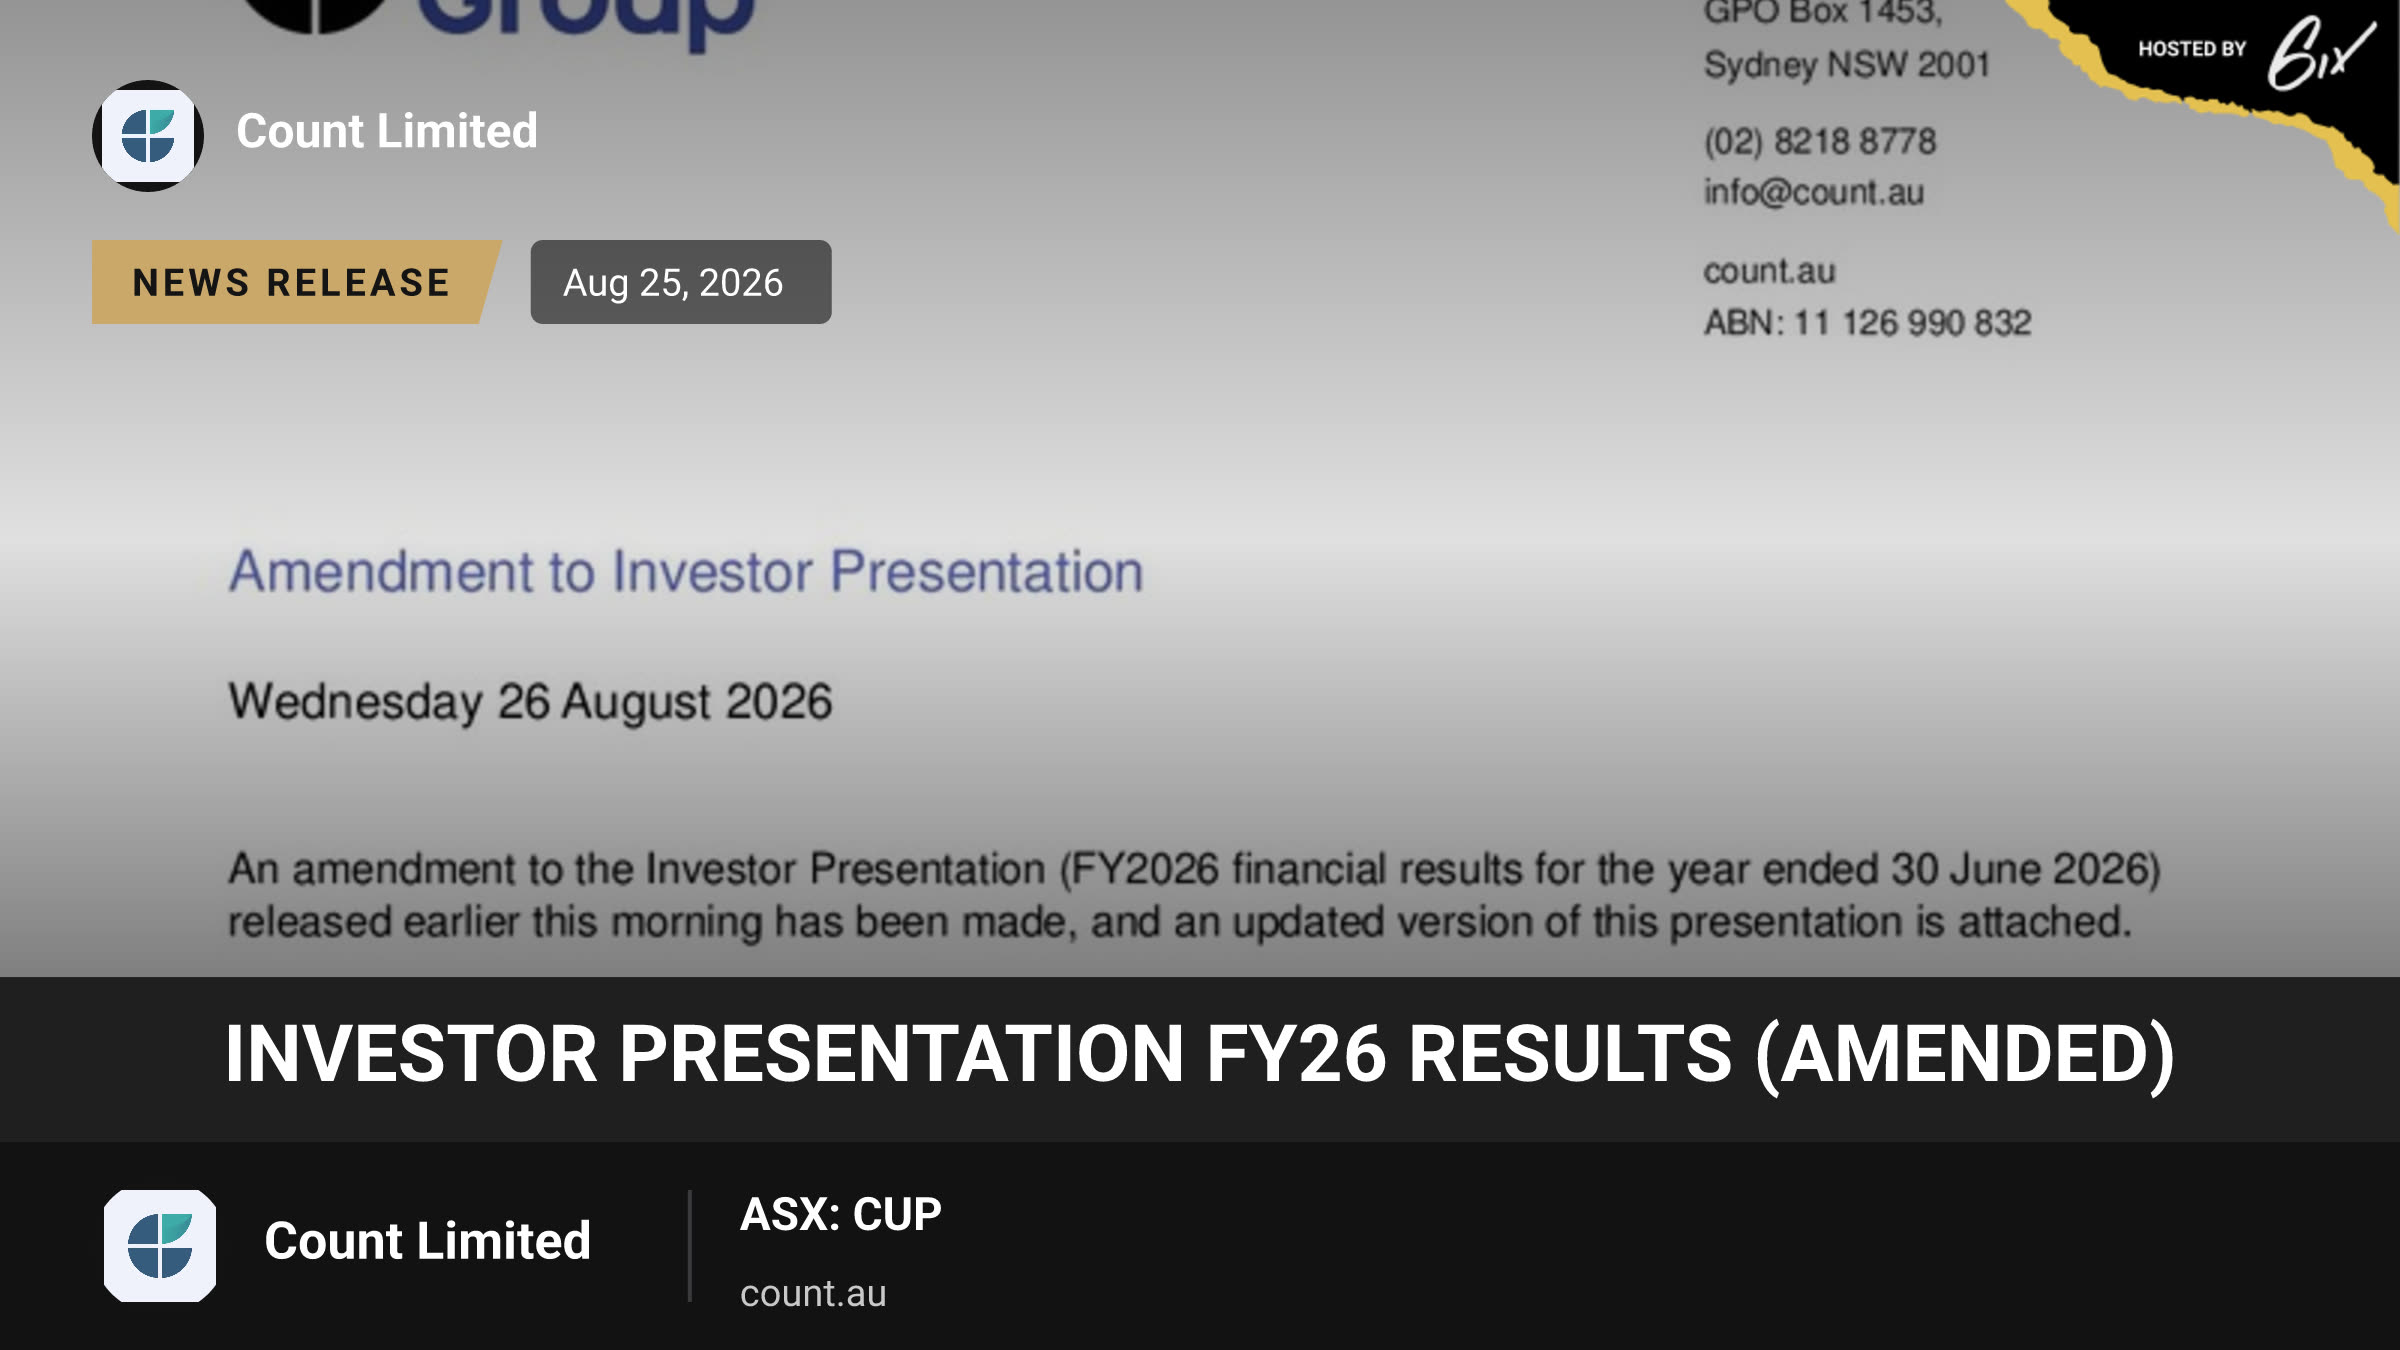Viewport: 2400px width, 1350px height.
Task: Click the phone number (02) 8218 8778
Action: coord(1820,141)
